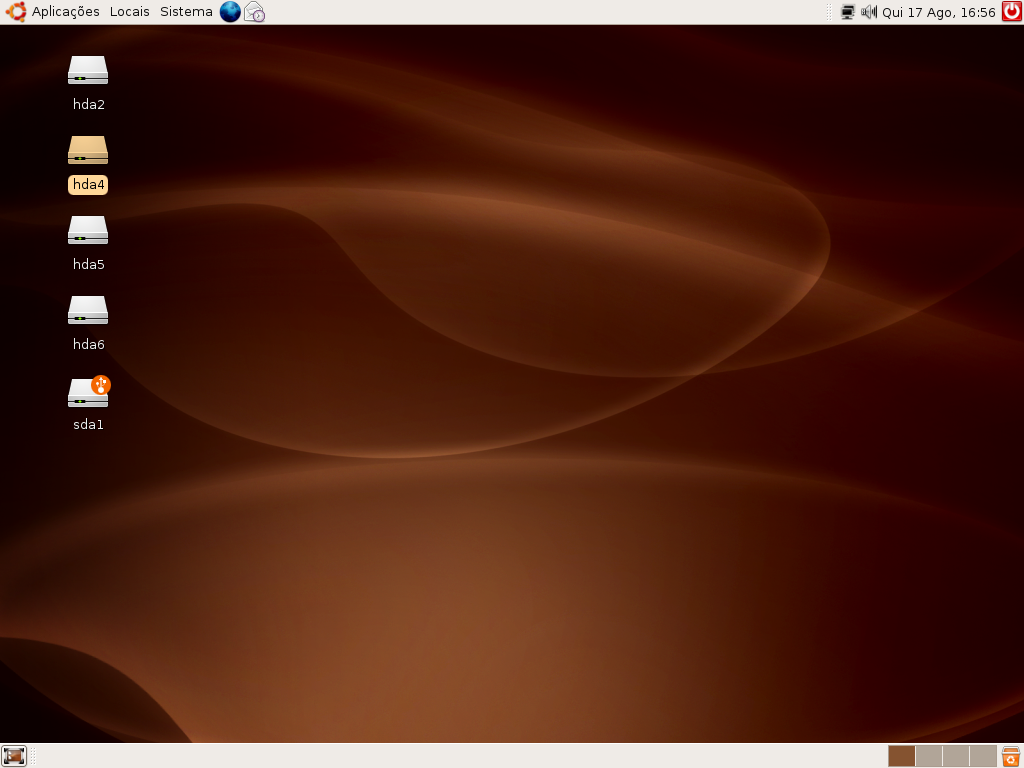Open the trash icon in bottom panel
This screenshot has width=1024, height=768.
tap(1011, 756)
